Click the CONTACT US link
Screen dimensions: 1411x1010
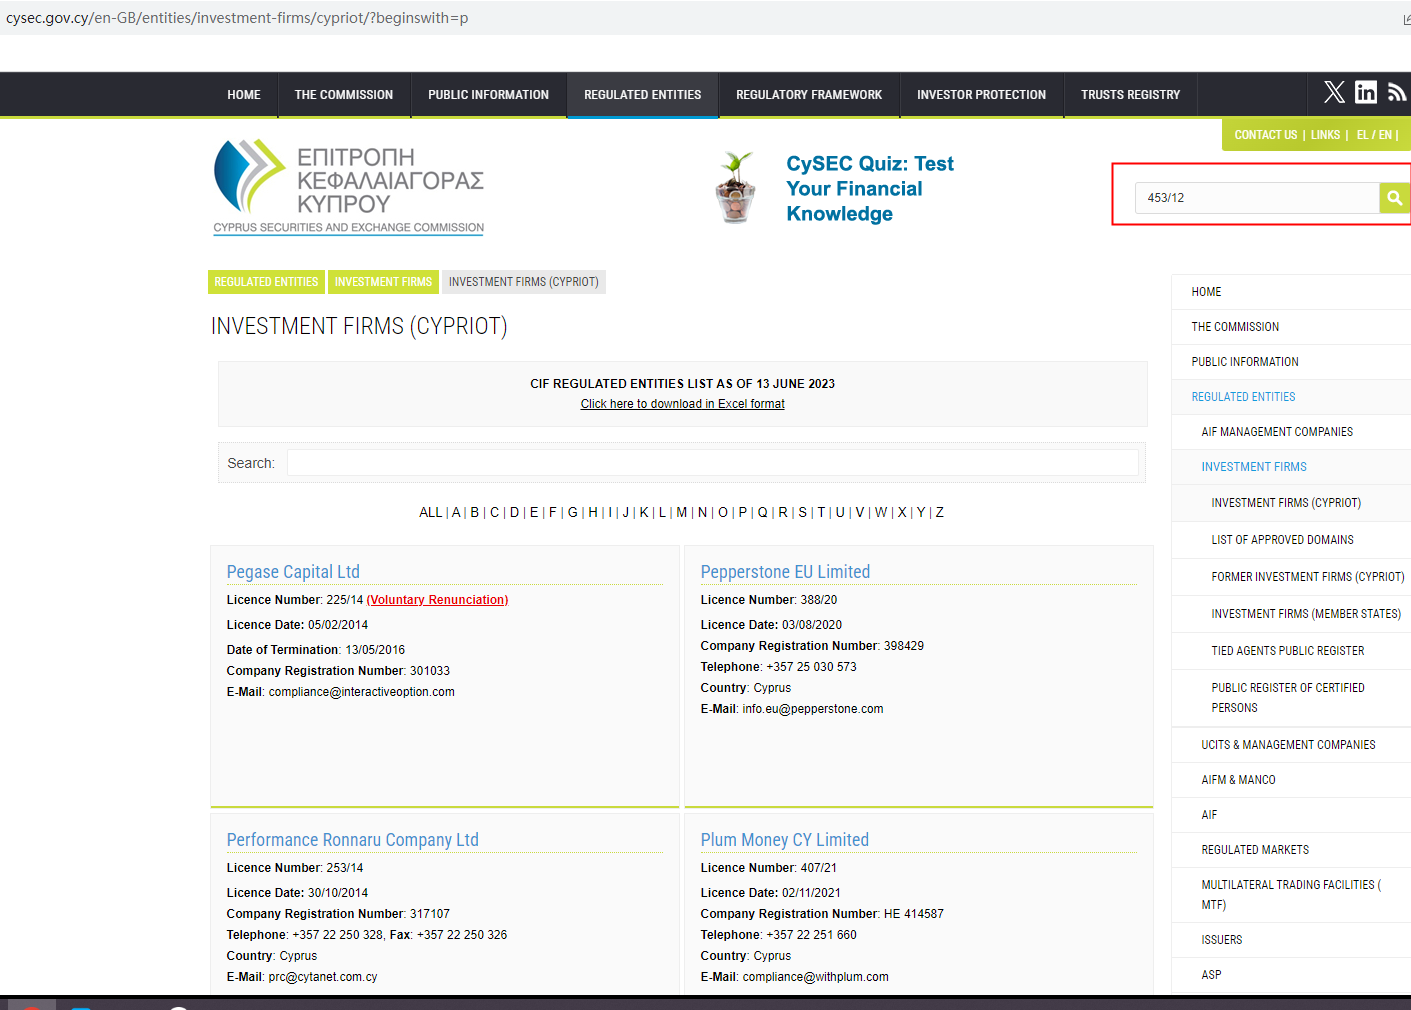click(1266, 135)
